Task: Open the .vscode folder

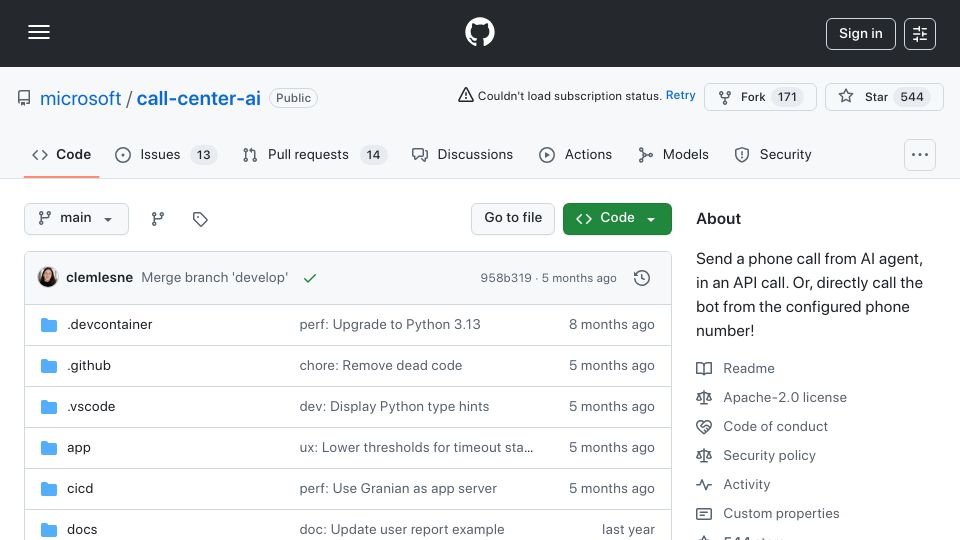Action: [x=91, y=407]
